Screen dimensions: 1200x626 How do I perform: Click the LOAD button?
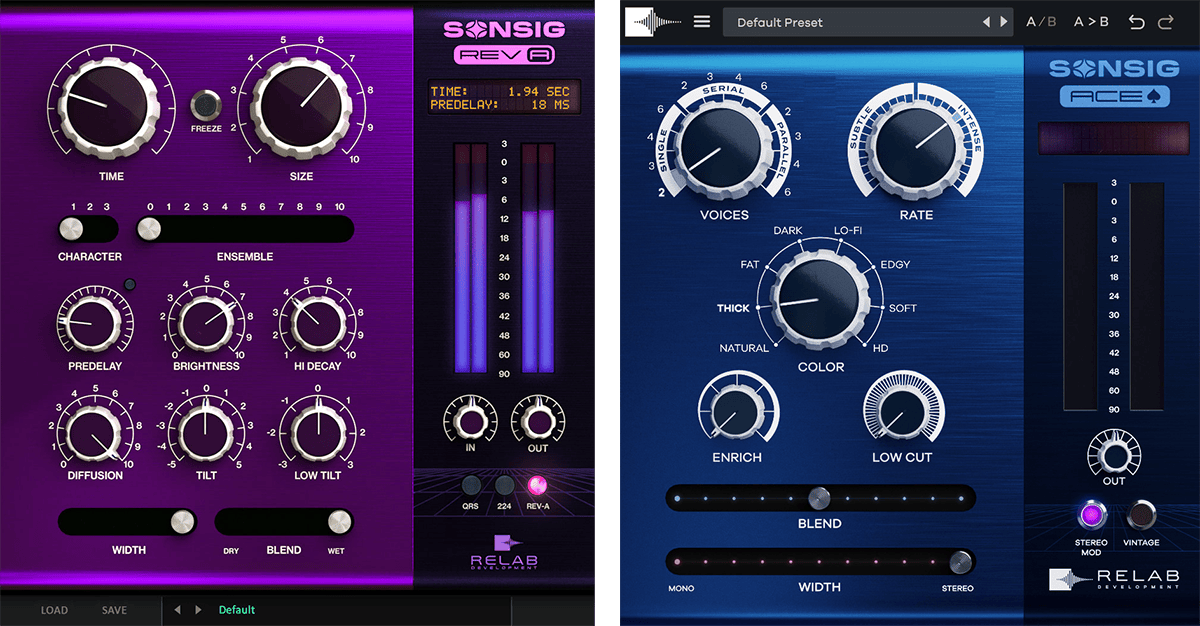click(x=55, y=609)
